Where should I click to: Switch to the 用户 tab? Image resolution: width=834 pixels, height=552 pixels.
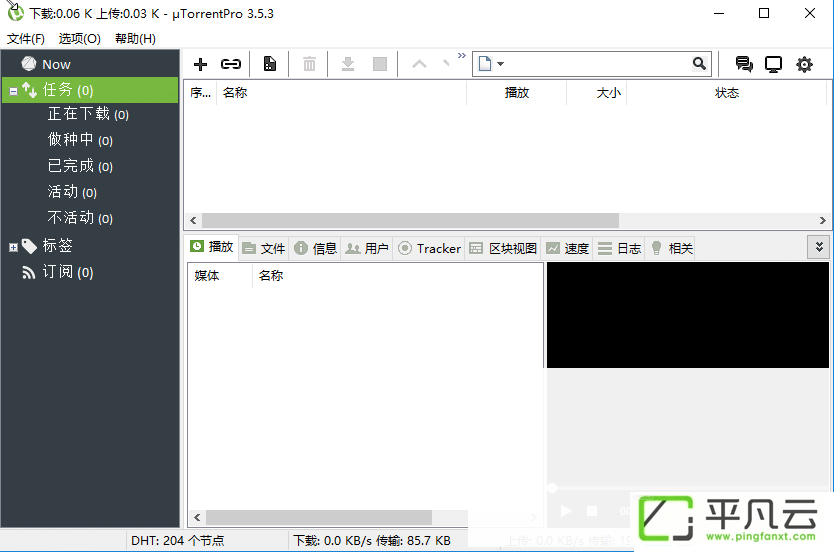[367, 248]
